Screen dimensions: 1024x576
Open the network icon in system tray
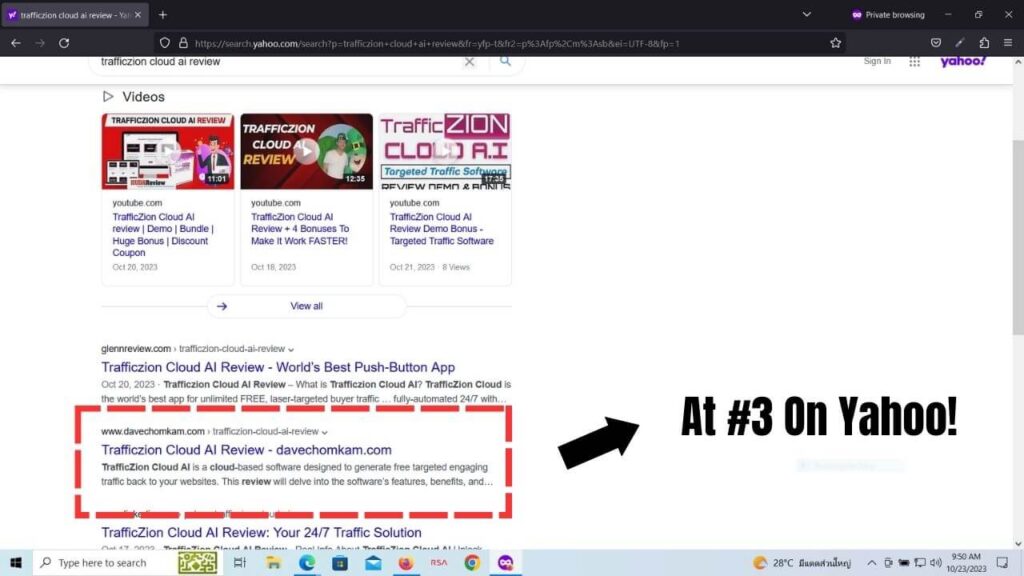click(920, 562)
